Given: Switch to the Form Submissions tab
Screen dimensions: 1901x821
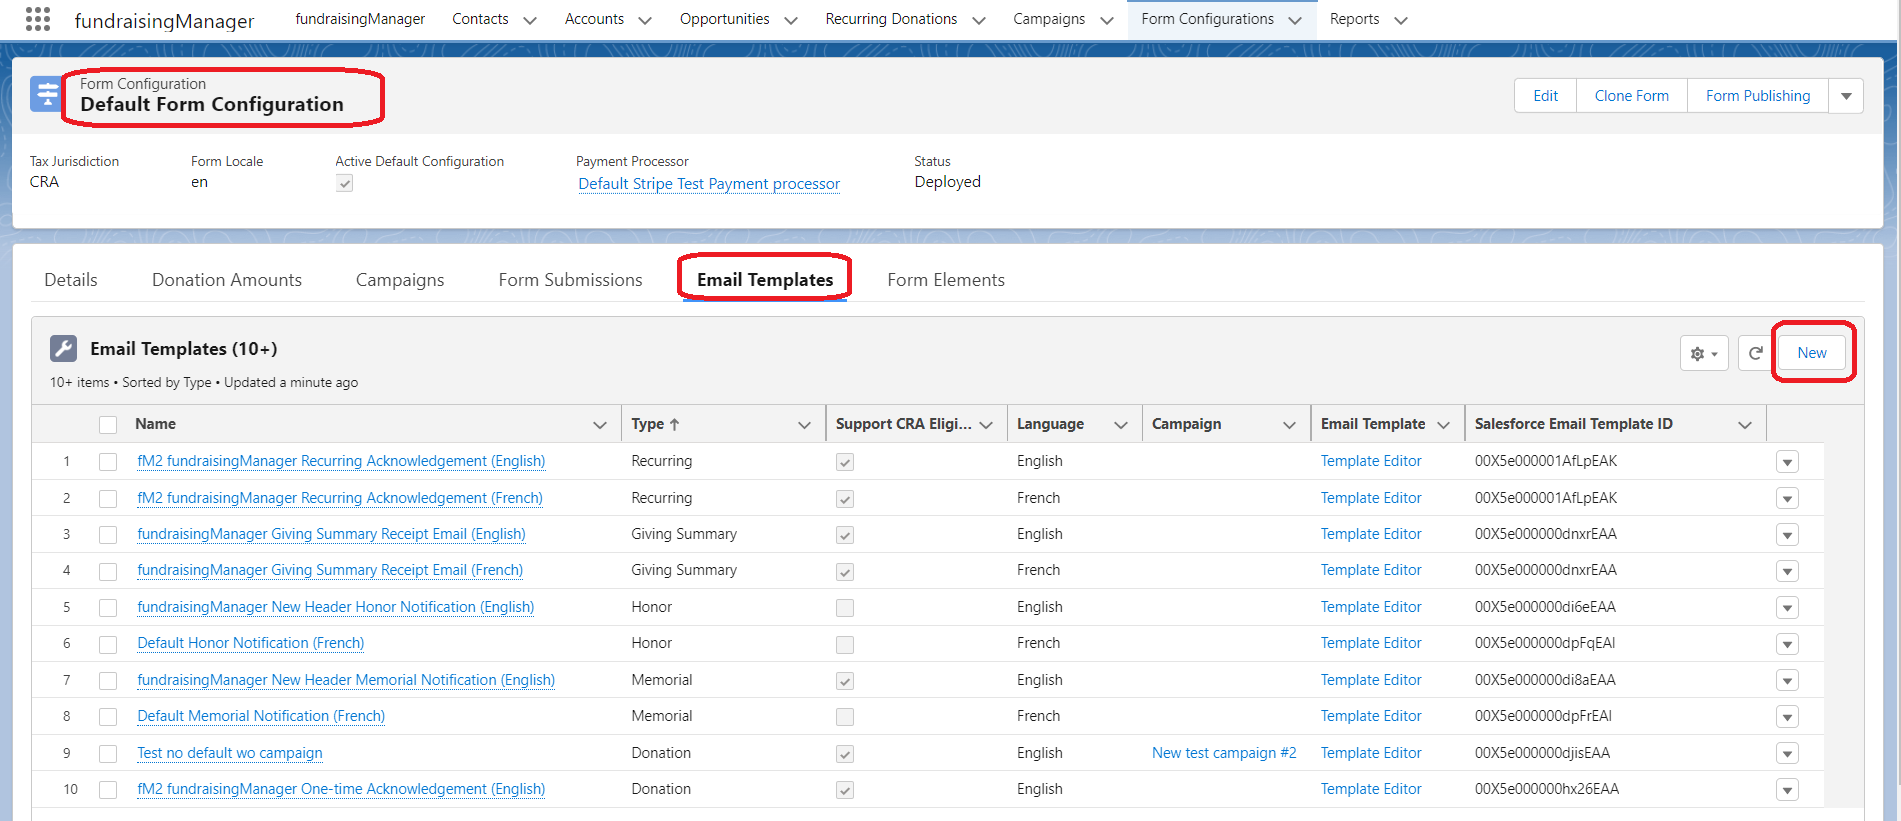Looking at the screenshot, I should click(x=571, y=280).
